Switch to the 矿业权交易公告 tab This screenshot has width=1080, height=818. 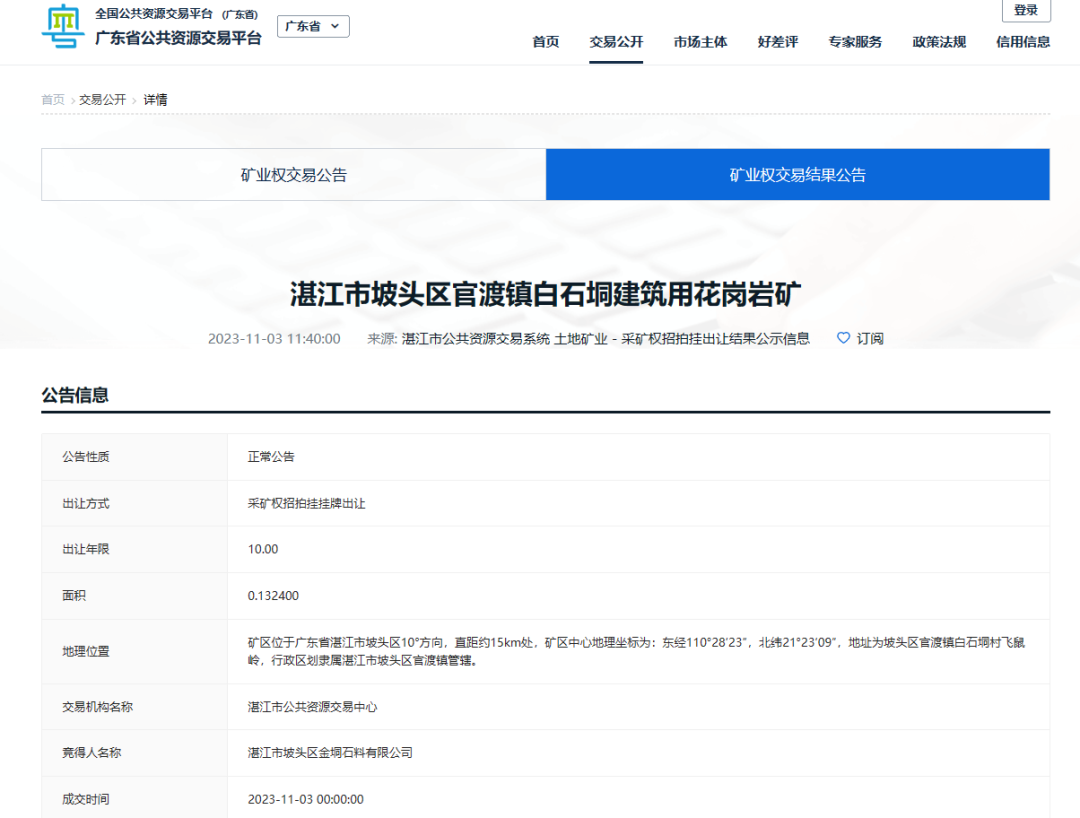point(293,175)
